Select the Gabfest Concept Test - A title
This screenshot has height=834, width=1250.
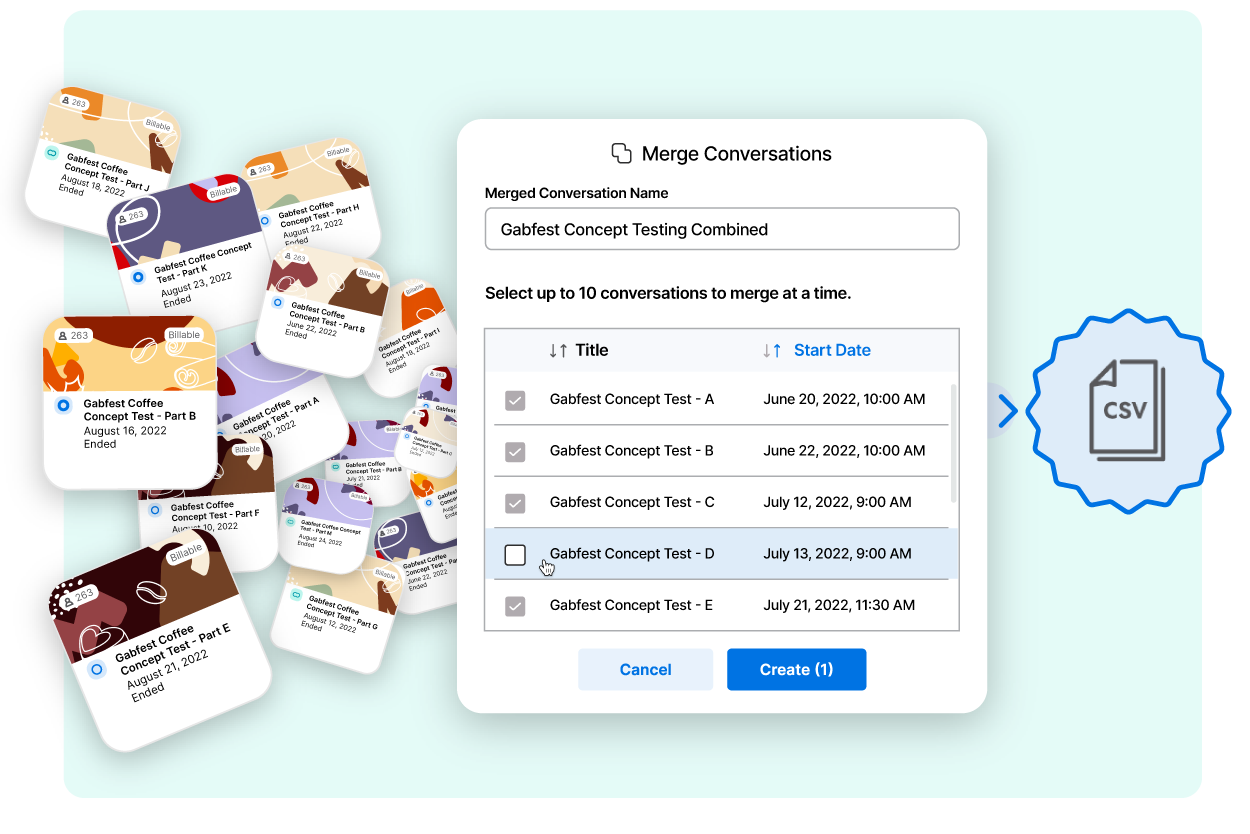[632, 399]
